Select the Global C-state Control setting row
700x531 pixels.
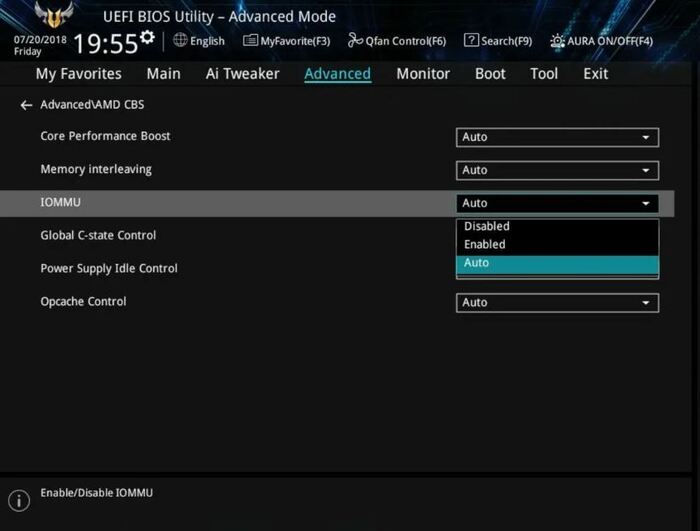click(x=98, y=236)
